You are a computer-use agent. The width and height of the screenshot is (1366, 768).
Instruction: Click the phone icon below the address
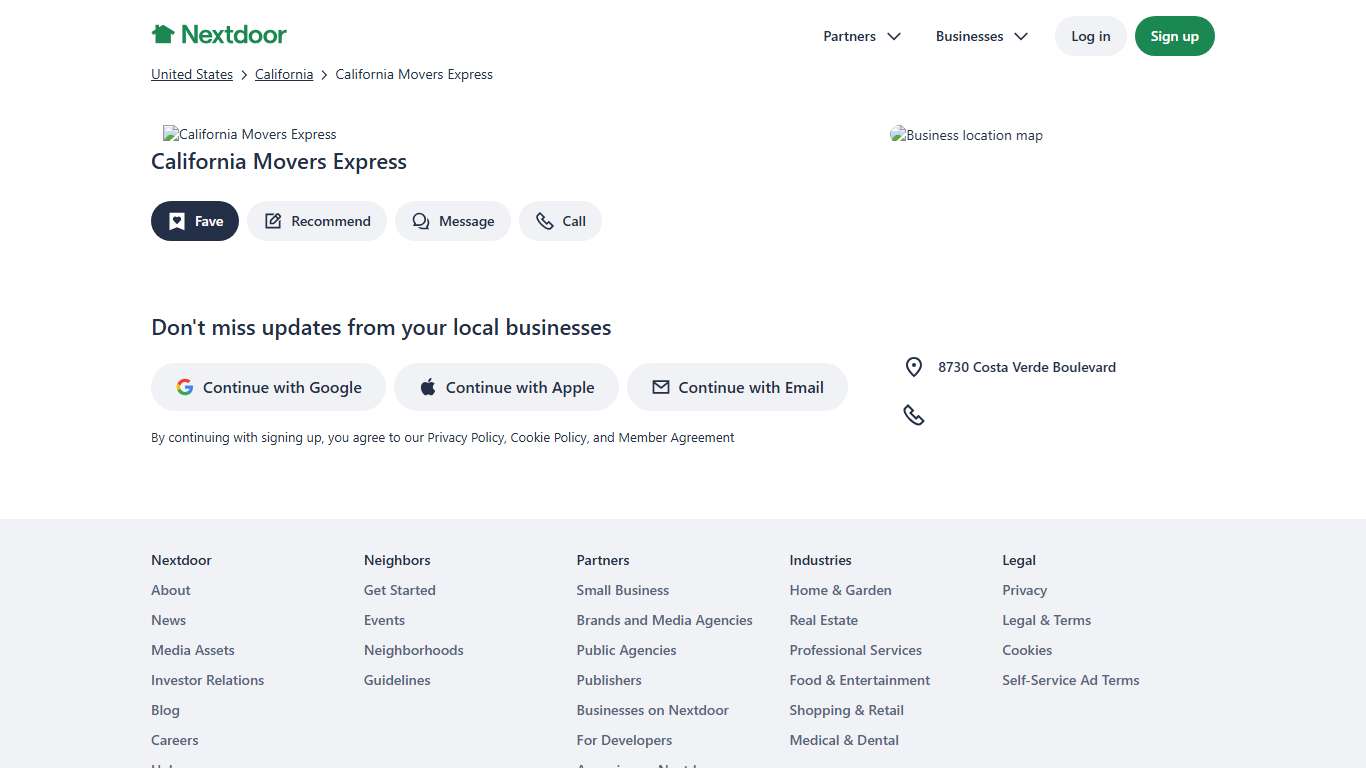913,414
